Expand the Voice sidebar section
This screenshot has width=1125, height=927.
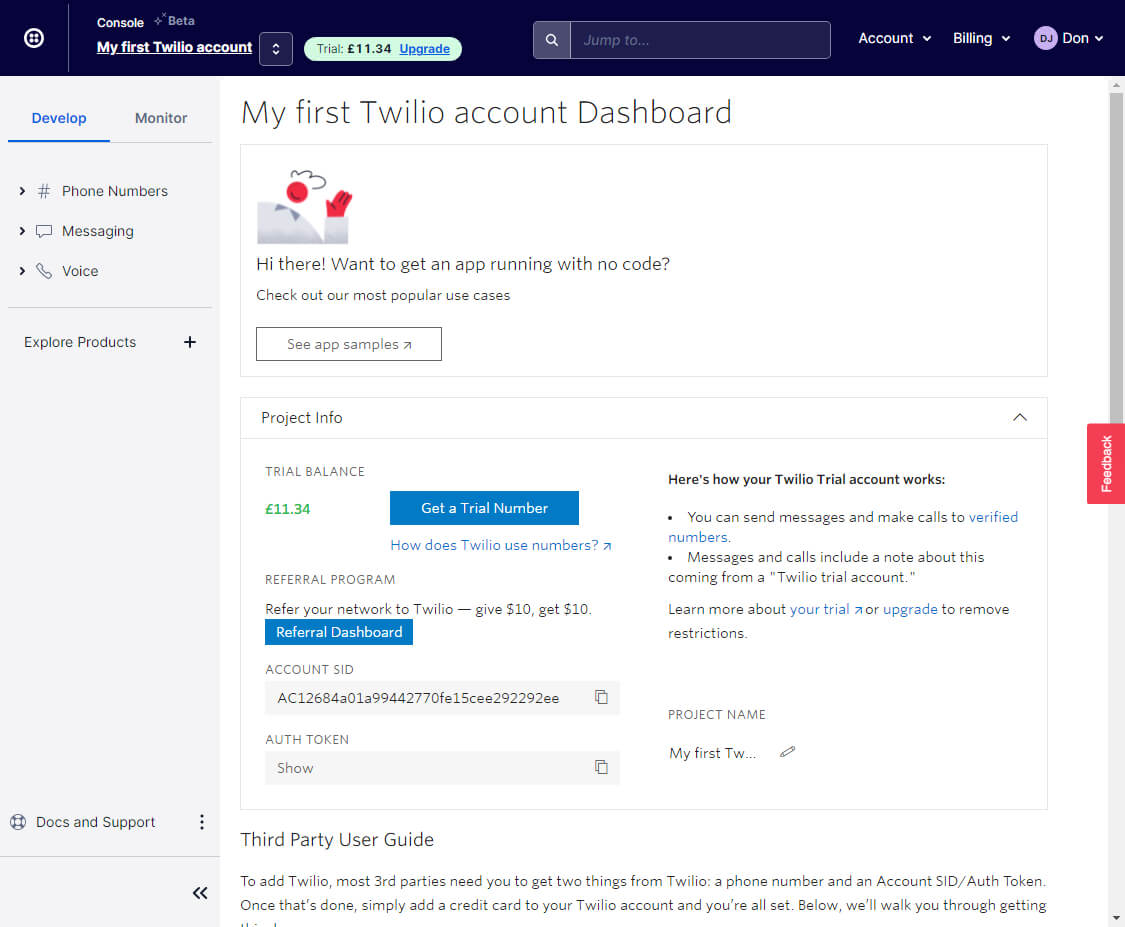(x=22, y=271)
